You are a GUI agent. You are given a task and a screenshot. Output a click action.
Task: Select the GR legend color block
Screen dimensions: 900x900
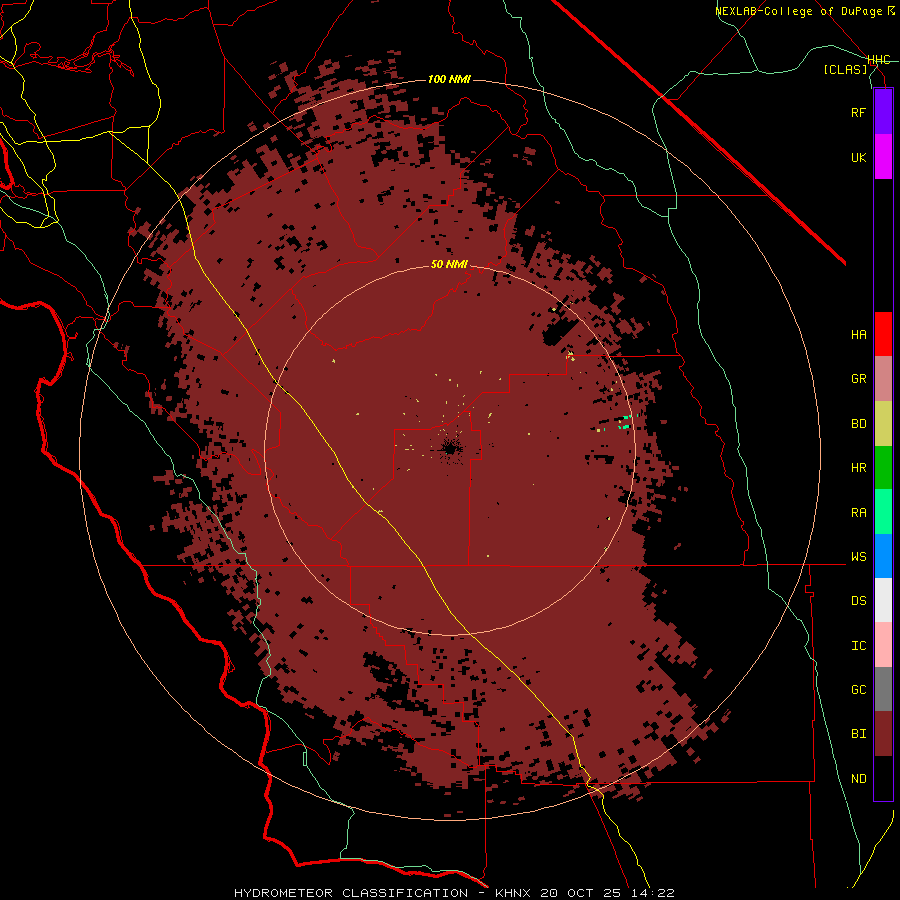(883, 379)
